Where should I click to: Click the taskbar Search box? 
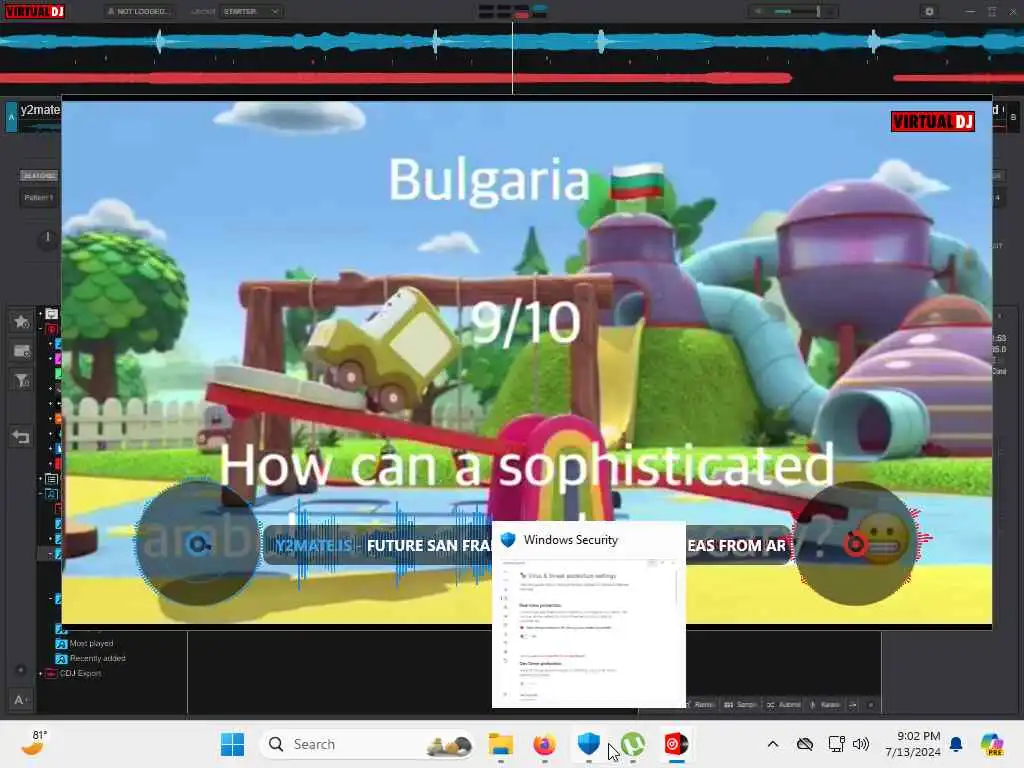[x=368, y=744]
